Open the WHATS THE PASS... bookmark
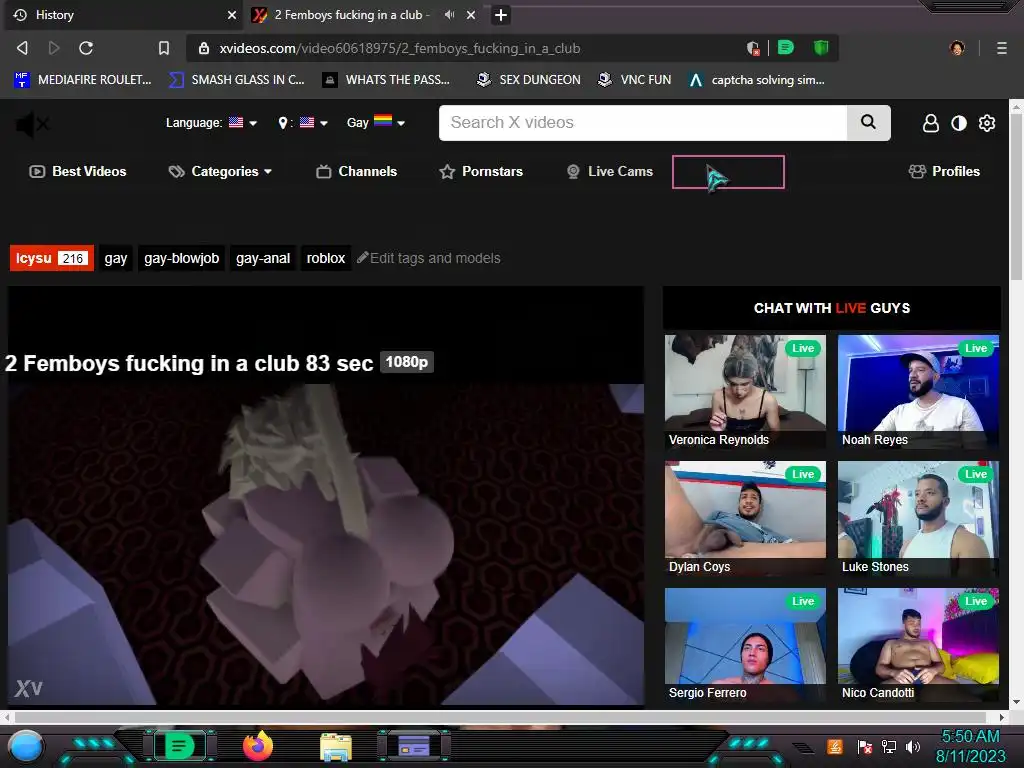1024x768 pixels. click(x=387, y=80)
